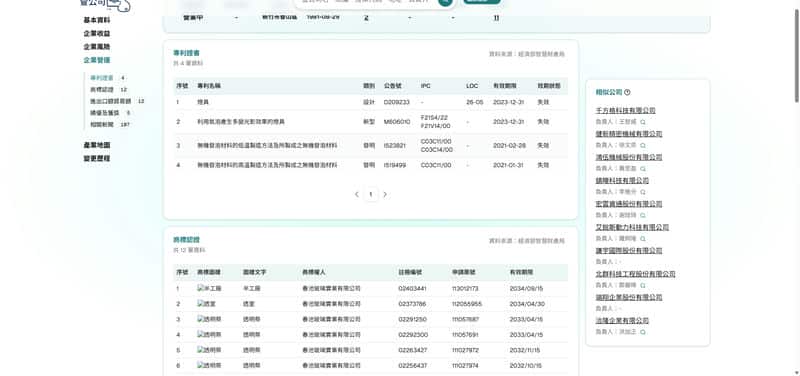Click the teal search button in top bar
This screenshot has width=800, height=376.
[445, 2]
